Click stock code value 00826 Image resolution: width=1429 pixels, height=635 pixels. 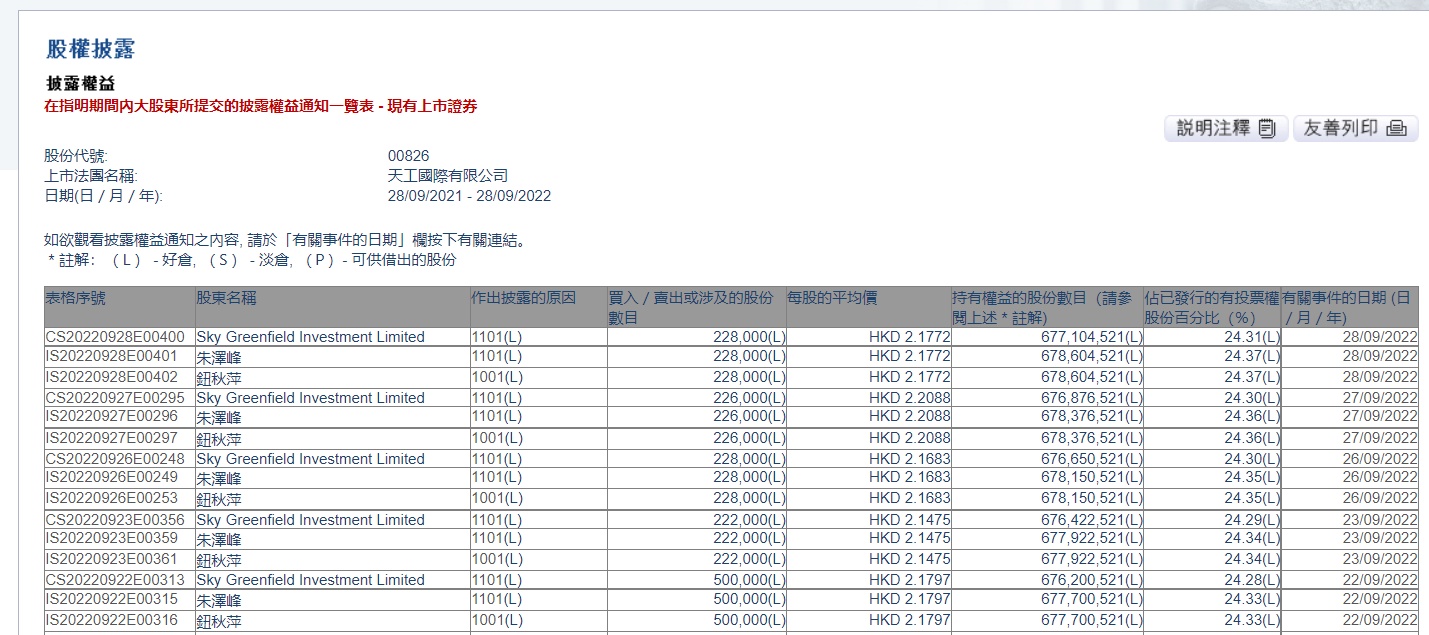pos(408,156)
